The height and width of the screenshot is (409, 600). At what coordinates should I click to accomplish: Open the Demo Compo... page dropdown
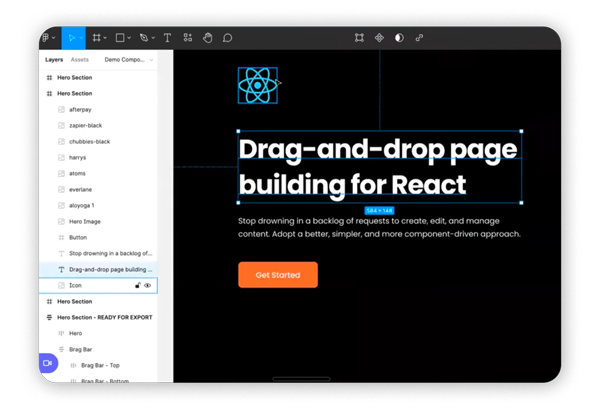click(129, 60)
